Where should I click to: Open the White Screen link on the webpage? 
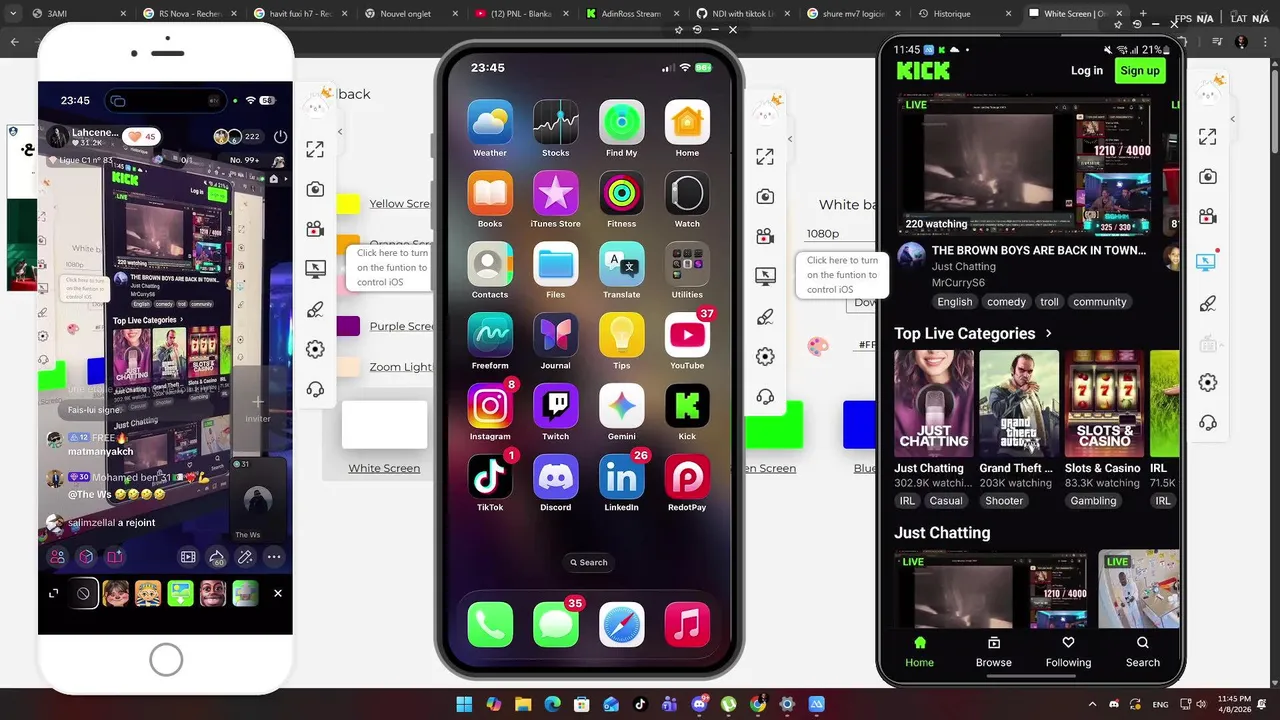[x=384, y=468]
